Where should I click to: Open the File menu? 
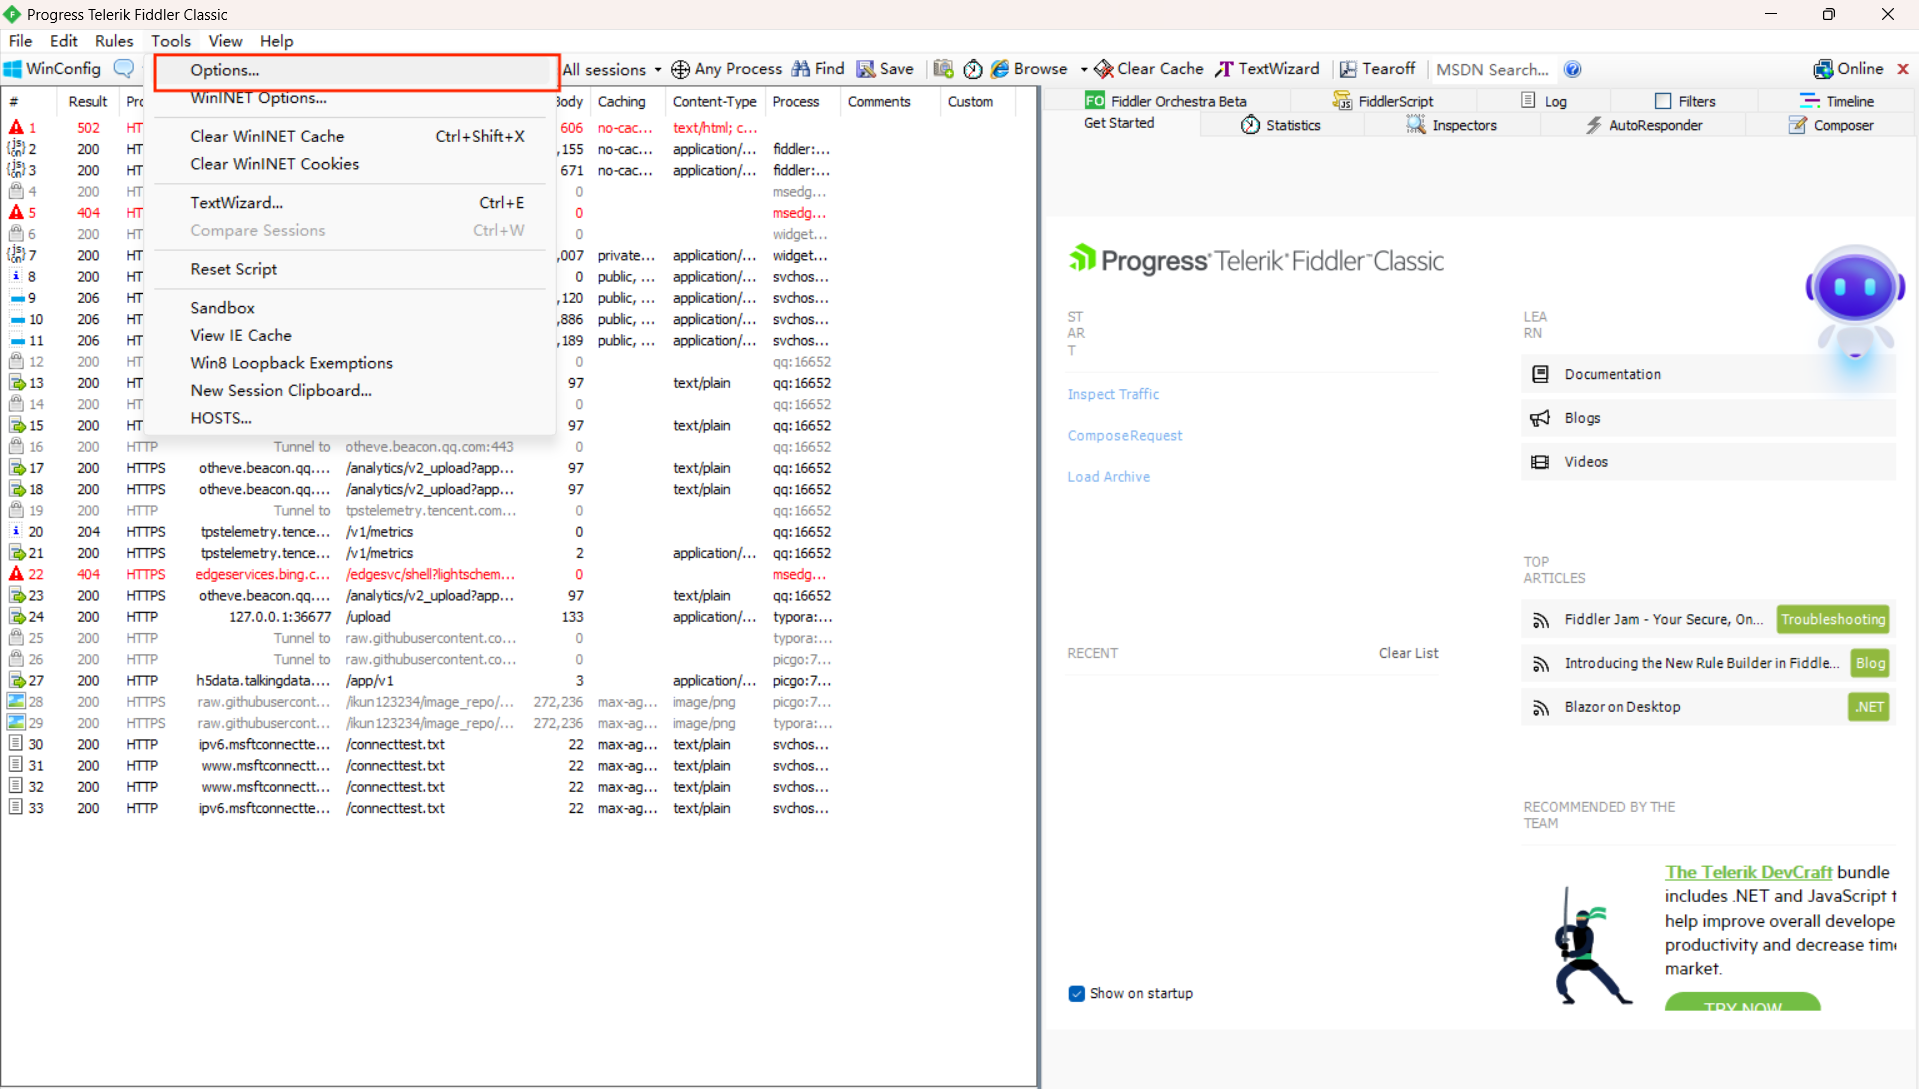click(x=20, y=41)
